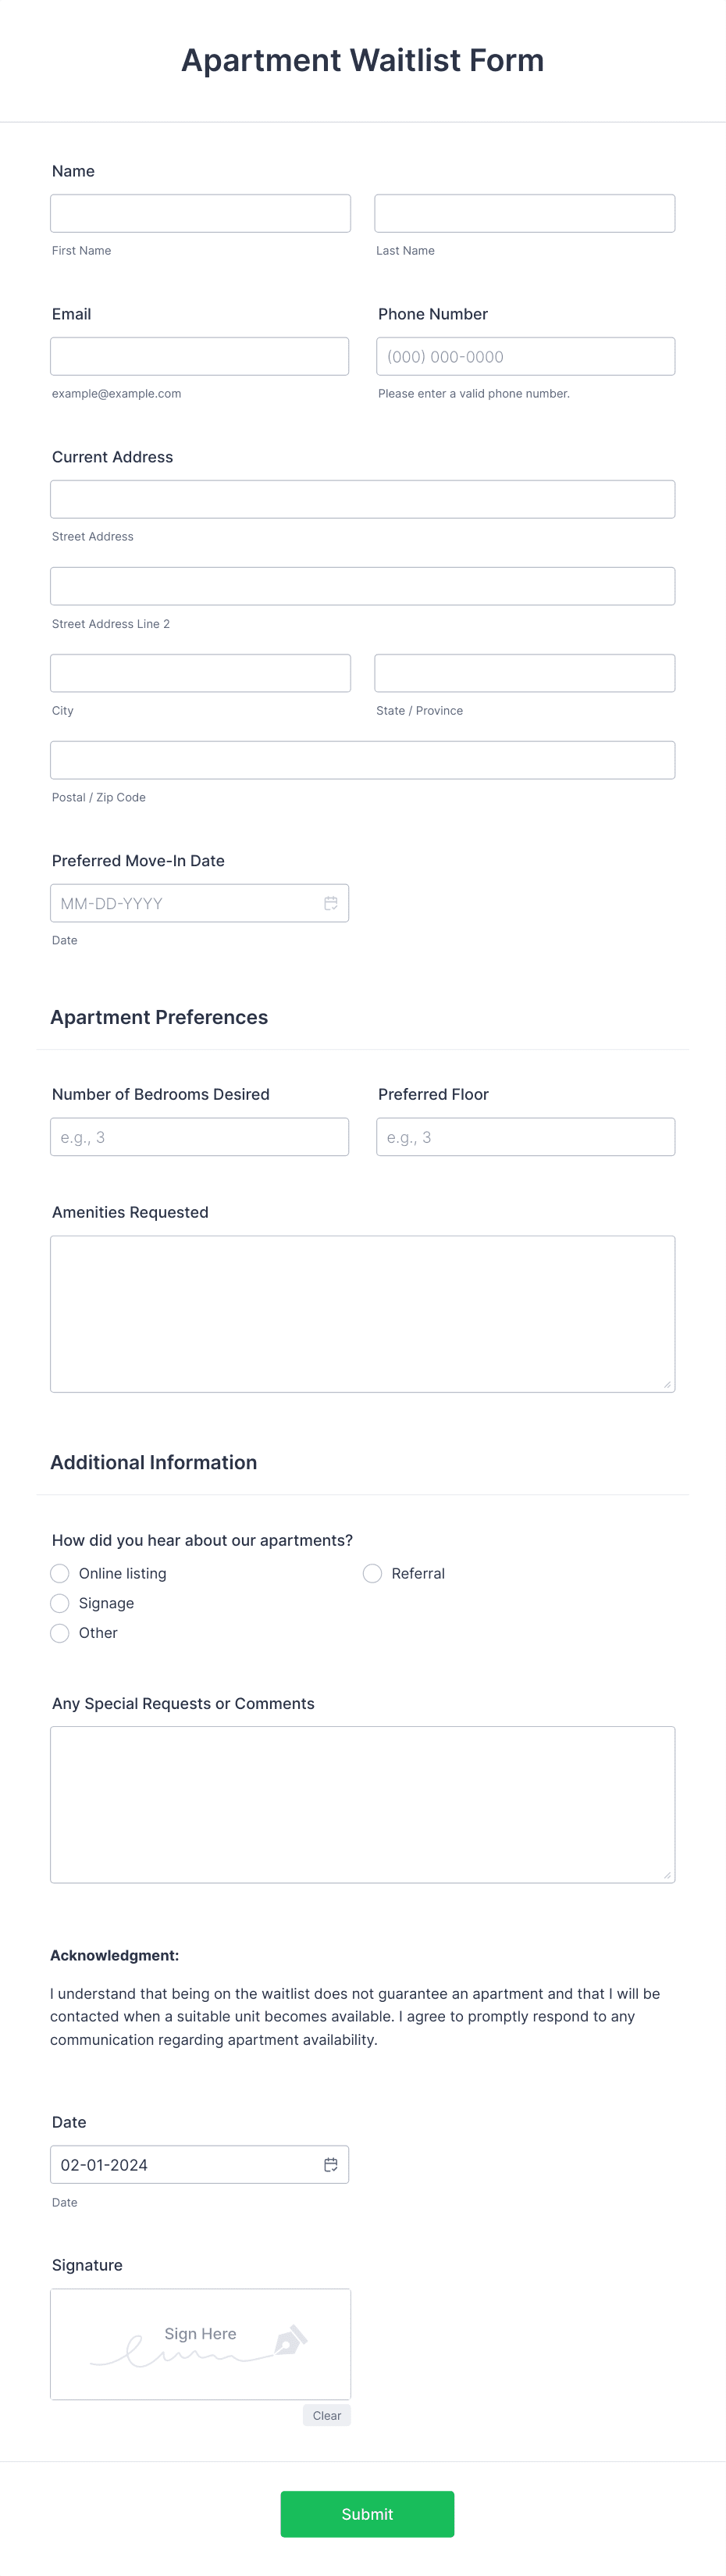Open the Preferred Move-In Date calendar picker

pyautogui.click(x=331, y=903)
